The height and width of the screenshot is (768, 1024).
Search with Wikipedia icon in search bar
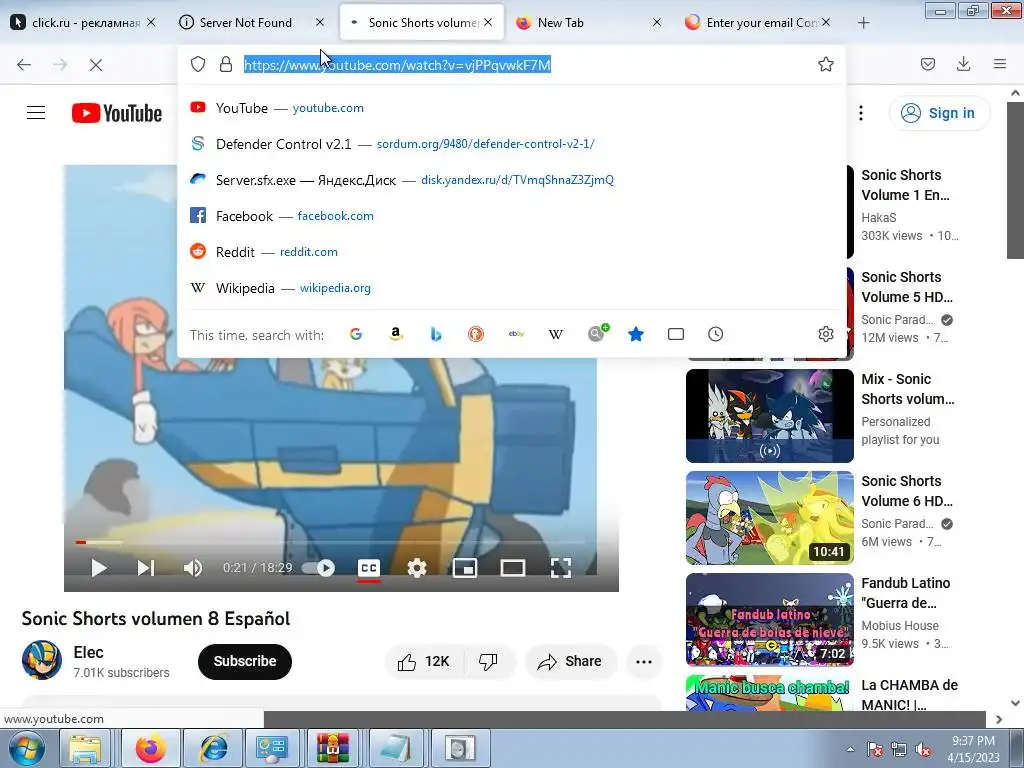click(556, 334)
